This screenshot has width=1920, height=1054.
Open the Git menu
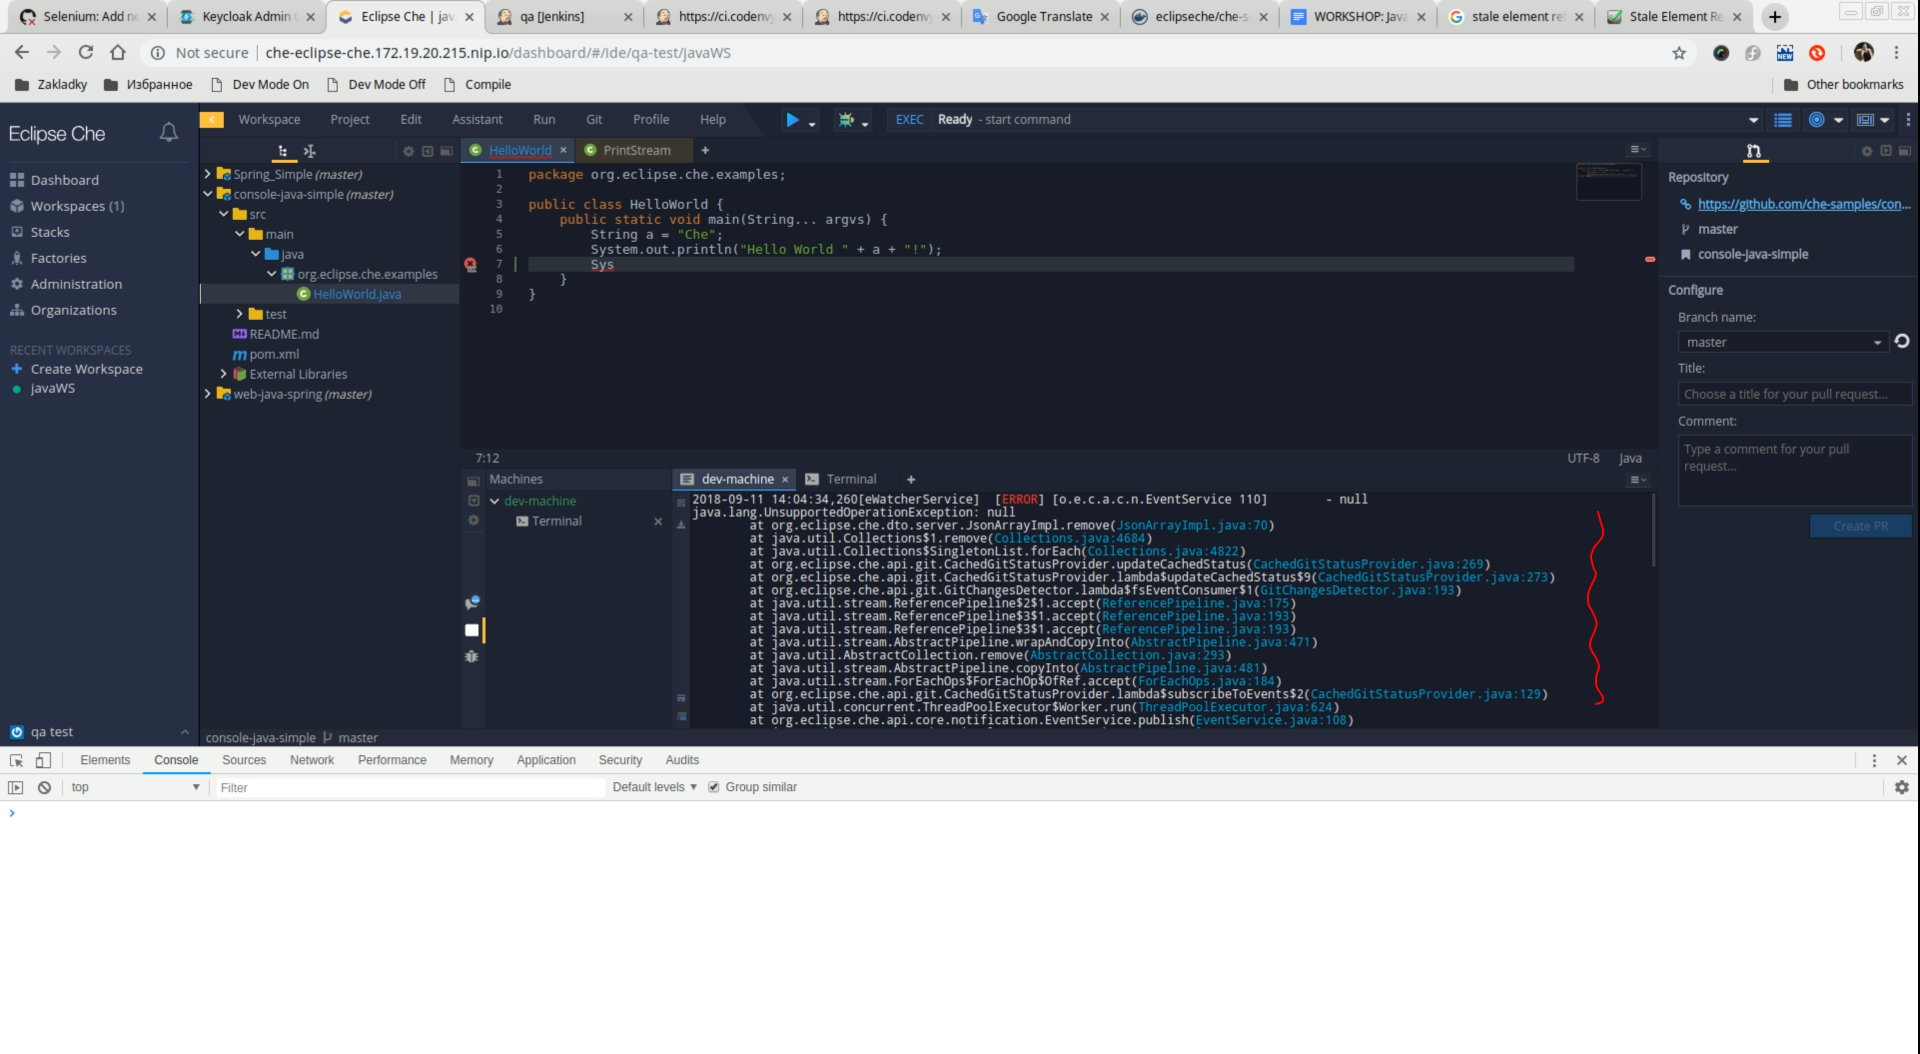[594, 119]
